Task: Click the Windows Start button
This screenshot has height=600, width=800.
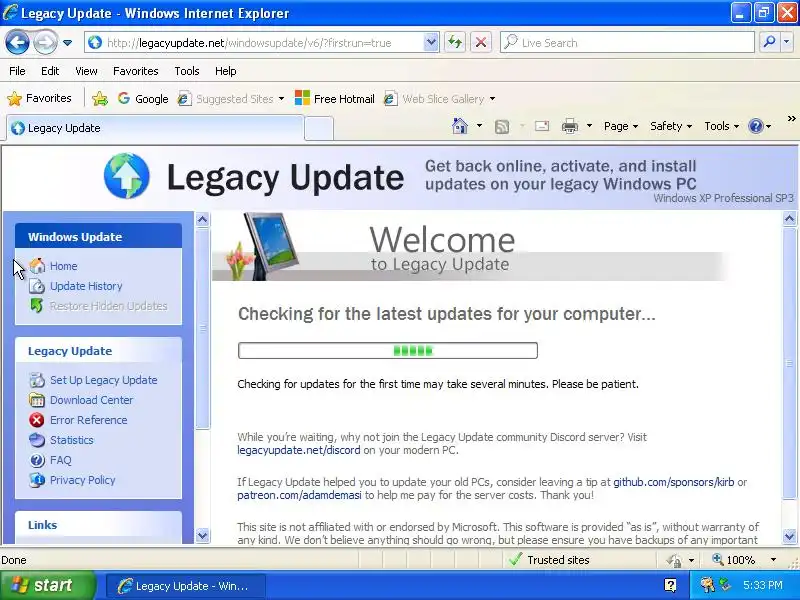Action: (x=48, y=585)
